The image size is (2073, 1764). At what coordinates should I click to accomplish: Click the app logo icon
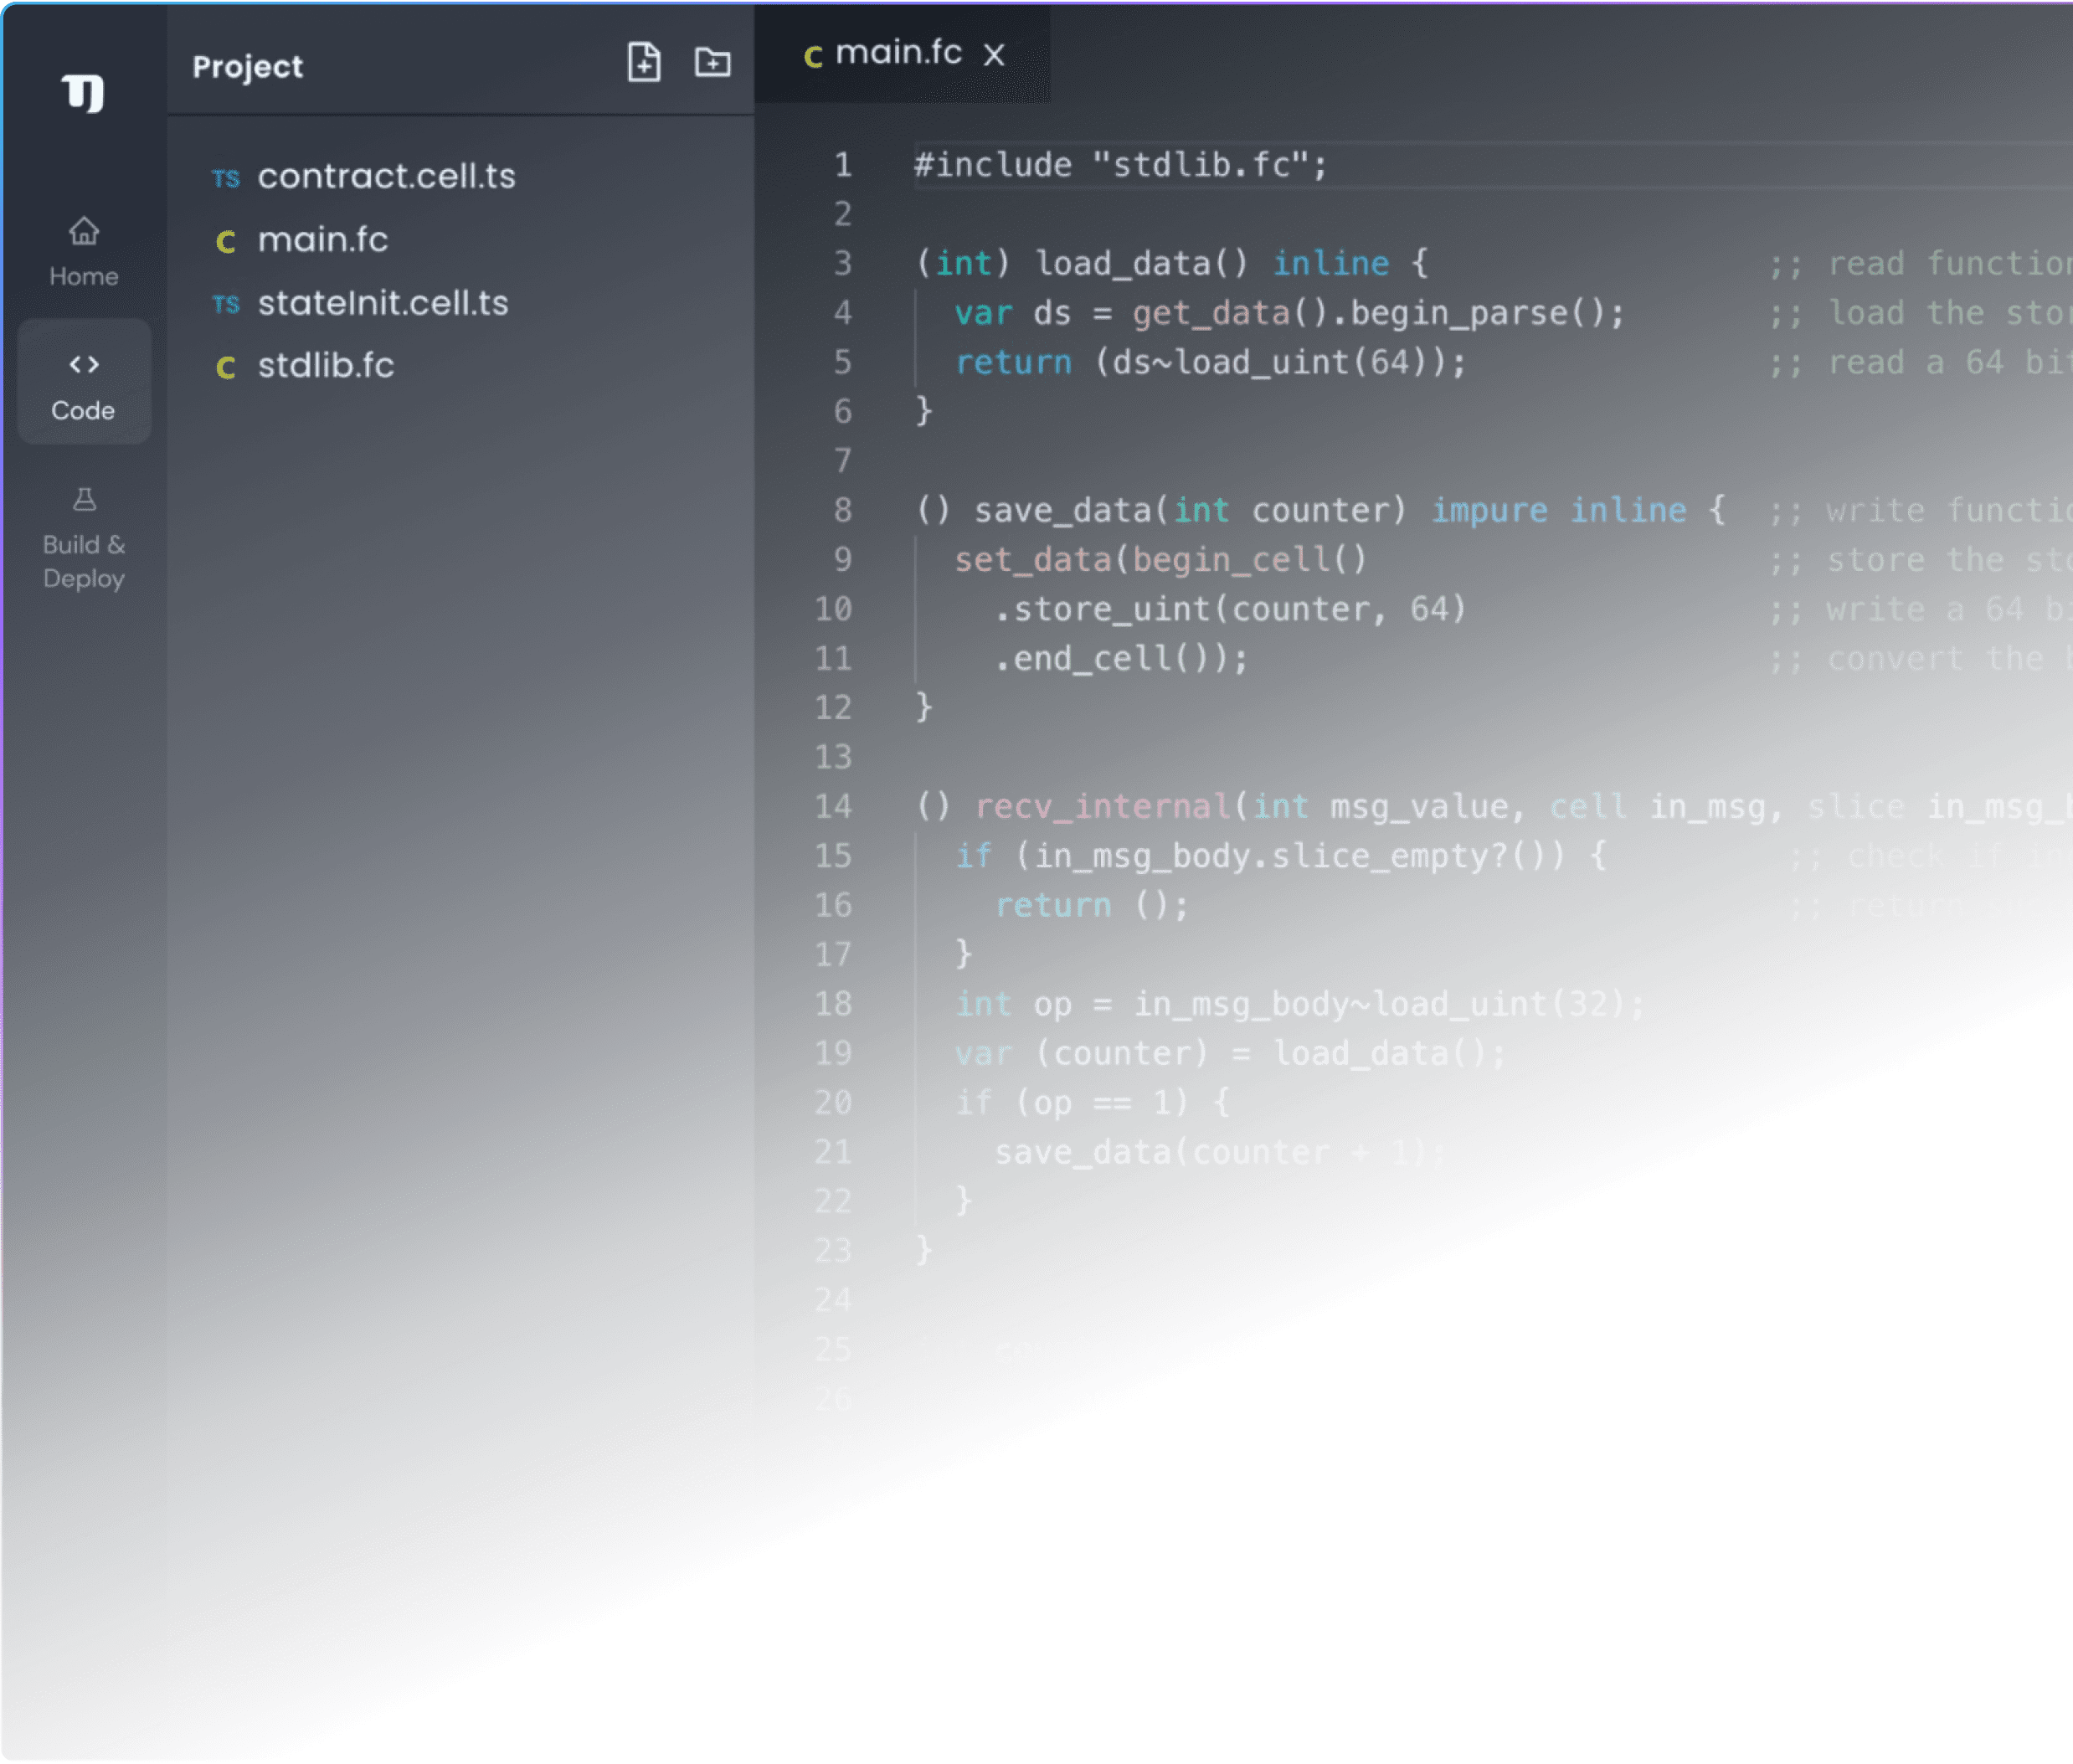[84, 93]
